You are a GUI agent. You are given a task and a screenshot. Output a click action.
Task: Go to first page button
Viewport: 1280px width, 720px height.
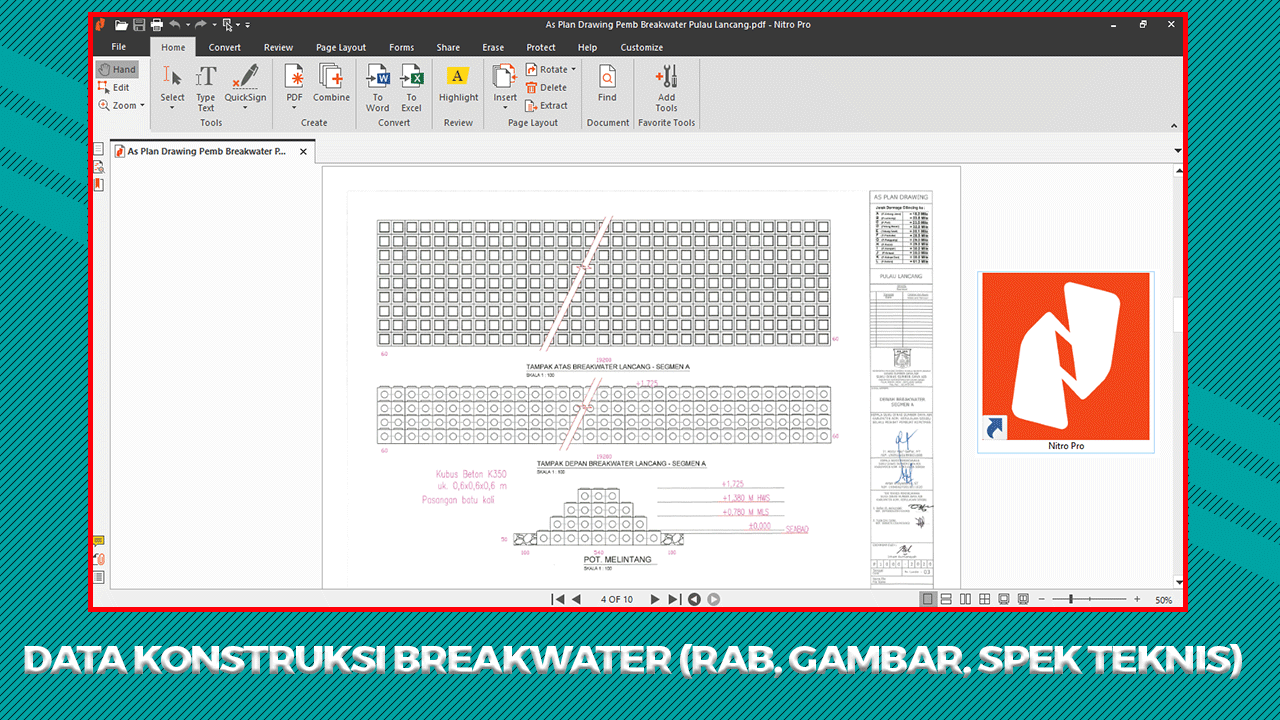click(558, 599)
